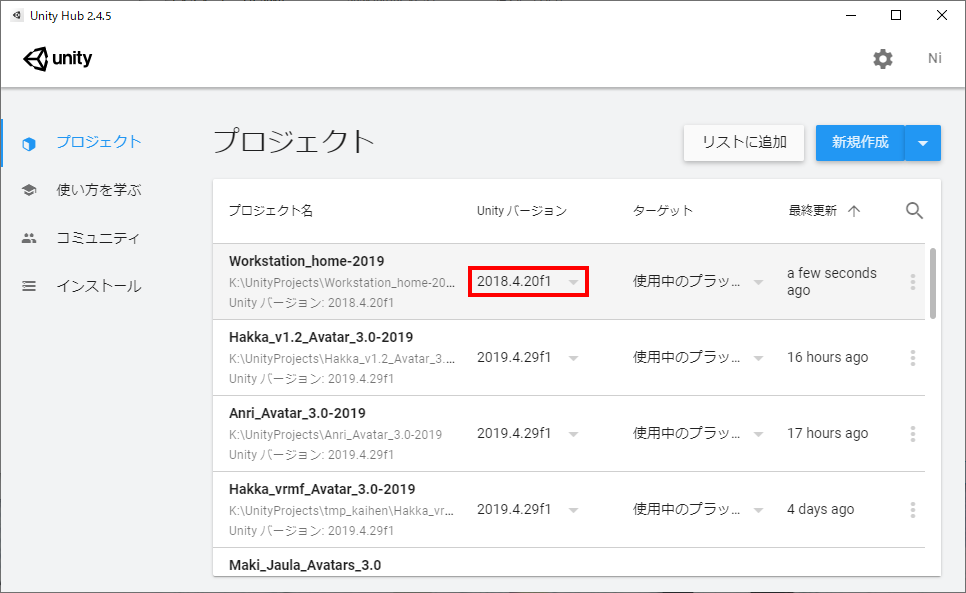The width and height of the screenshot is (966, 593).
Task: Click the リストに追加 button
Action: click(x=743, y=143)
